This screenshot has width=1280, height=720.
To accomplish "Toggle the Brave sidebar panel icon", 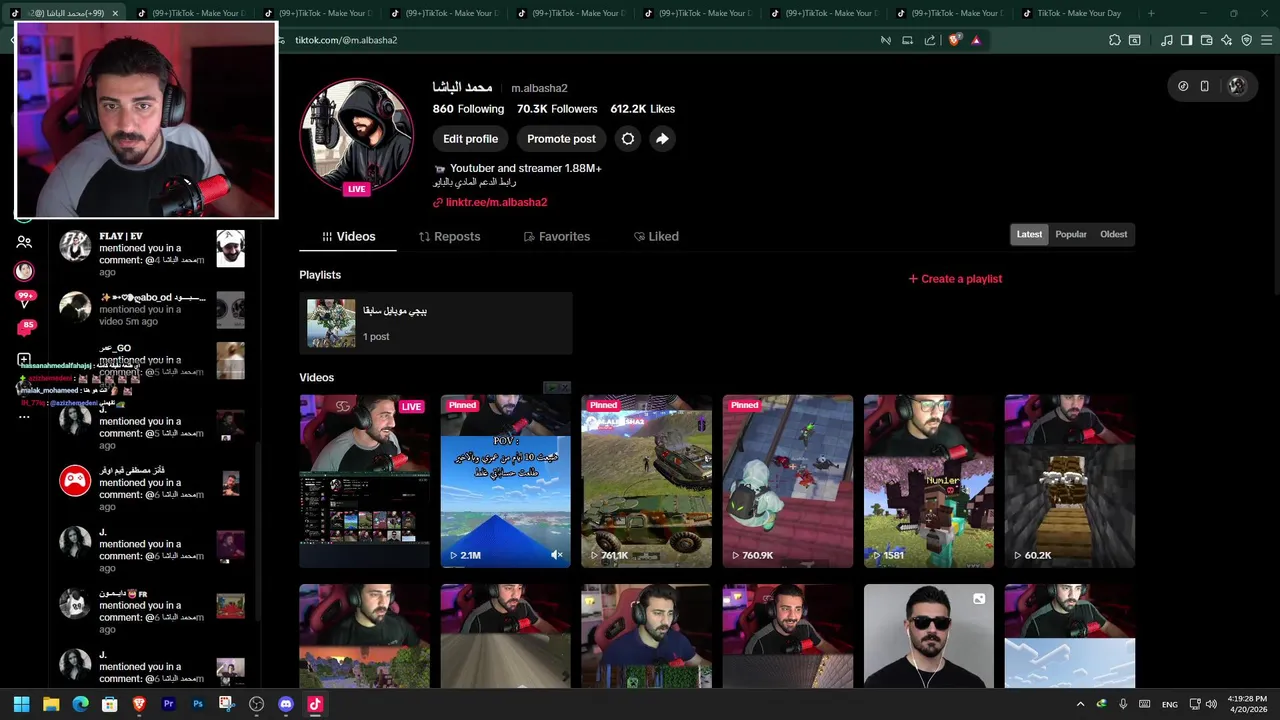I will 1186,40.
